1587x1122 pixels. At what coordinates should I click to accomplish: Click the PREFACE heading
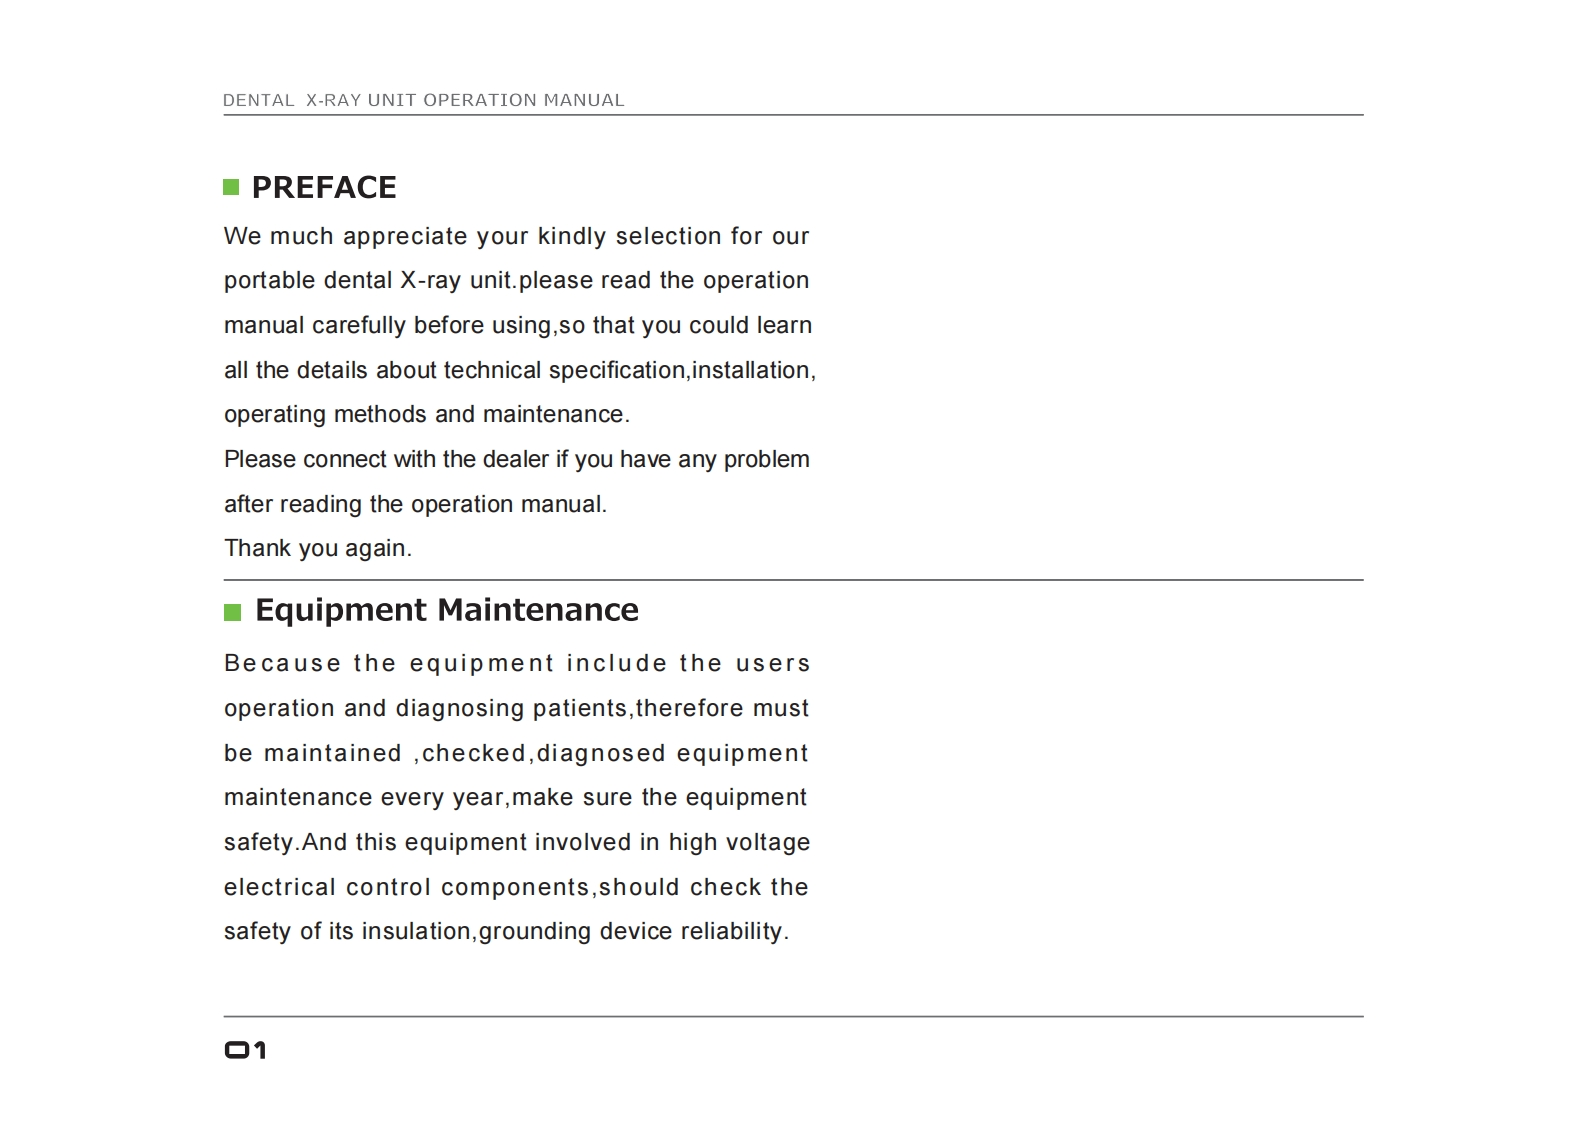(x=324, y=187)
